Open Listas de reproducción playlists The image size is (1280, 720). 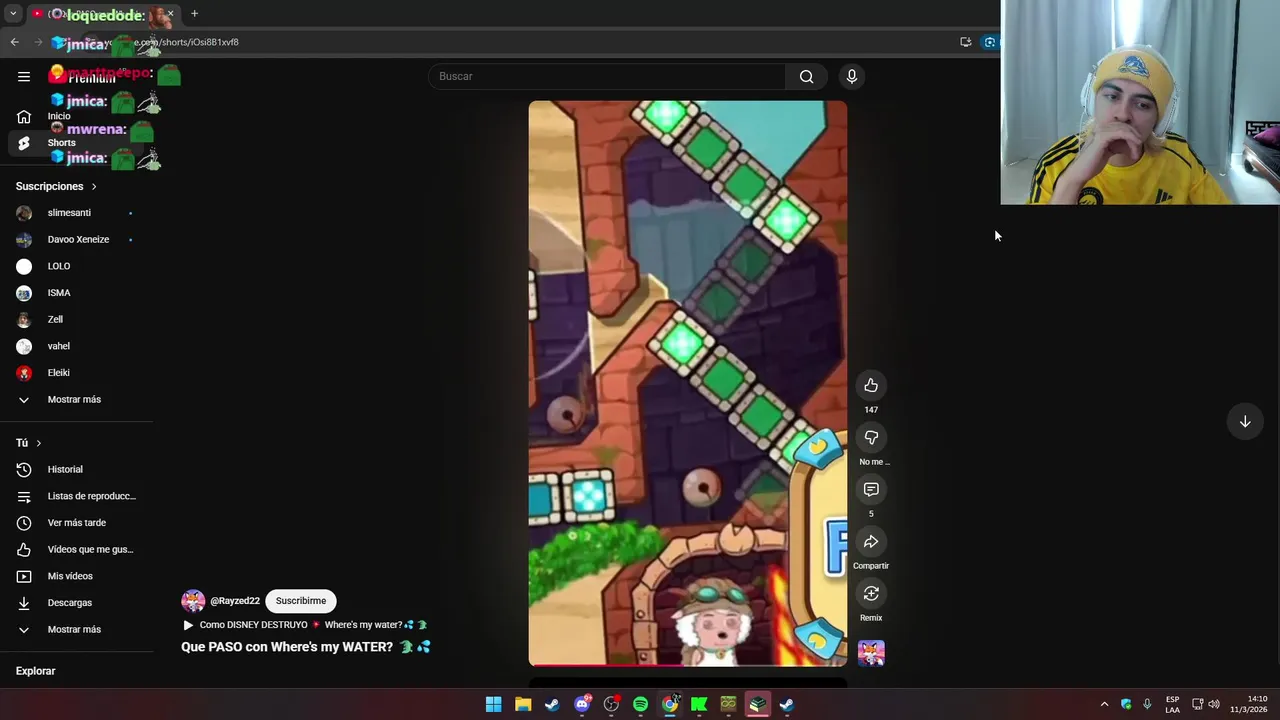point(77,496)
